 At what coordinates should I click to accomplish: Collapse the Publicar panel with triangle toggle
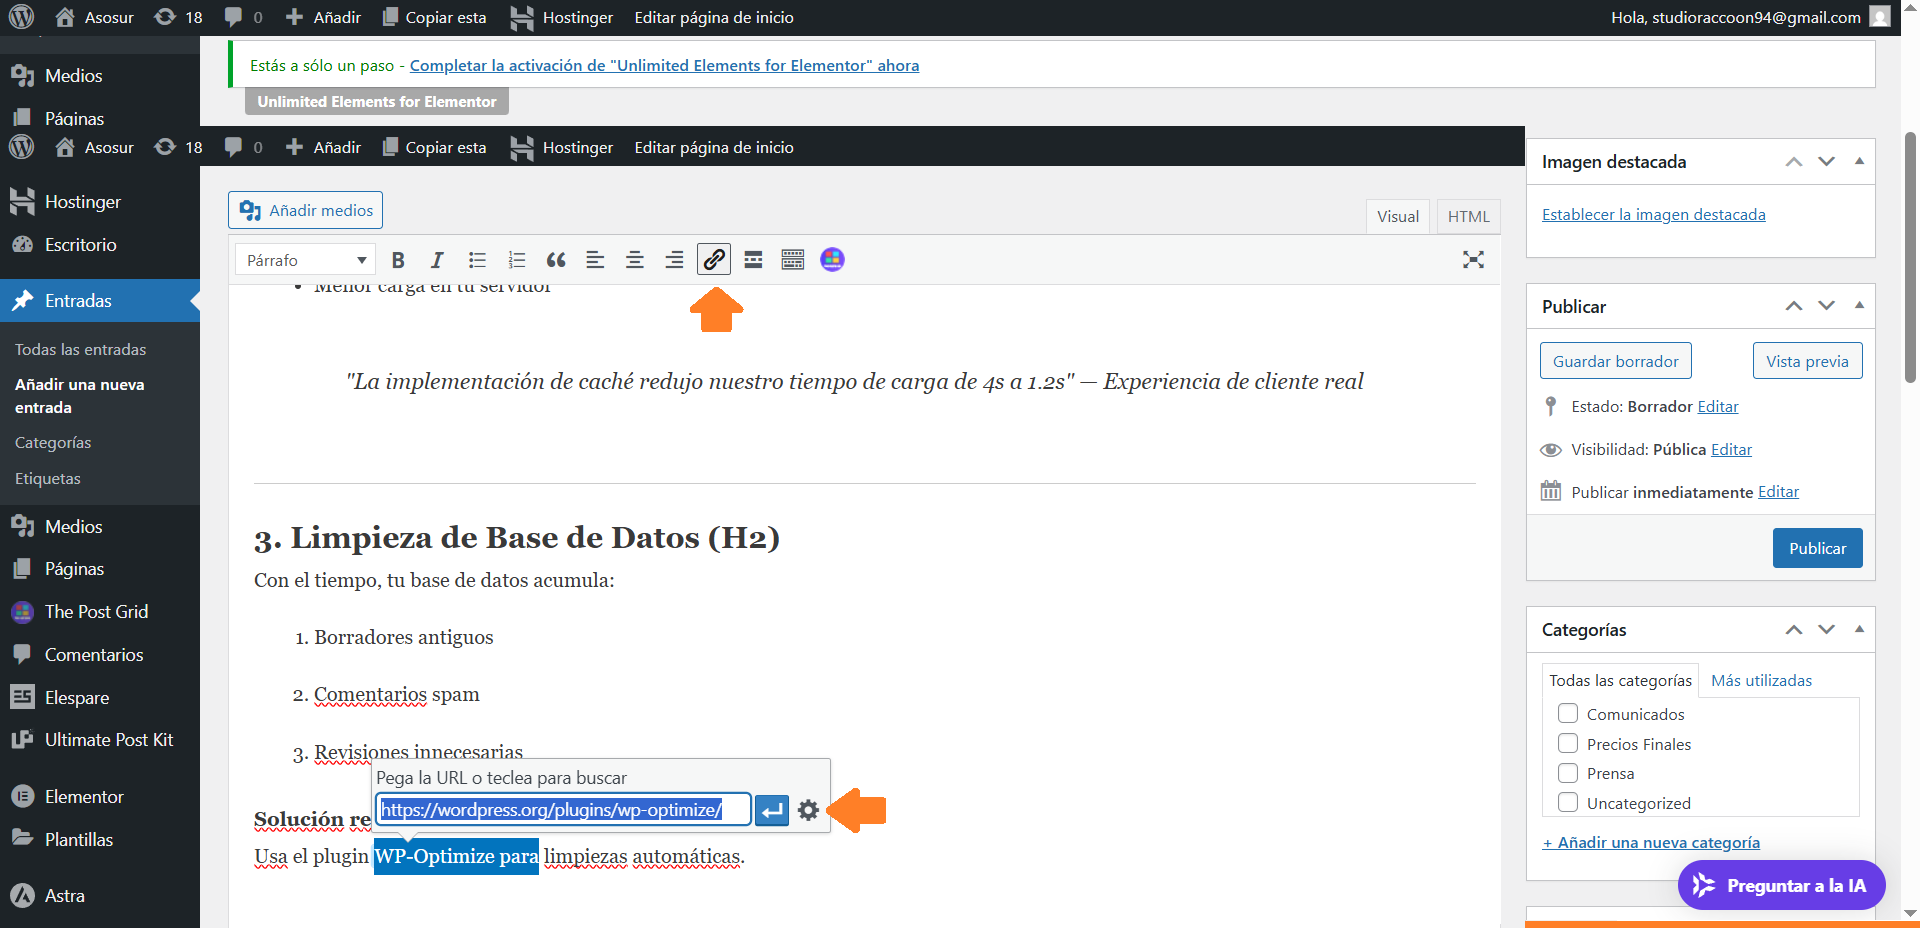[1859, 305]
